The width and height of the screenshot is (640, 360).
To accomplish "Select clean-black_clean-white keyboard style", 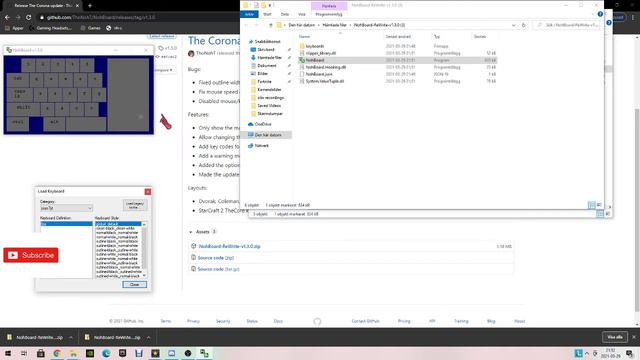I will (x=117, y=228).
